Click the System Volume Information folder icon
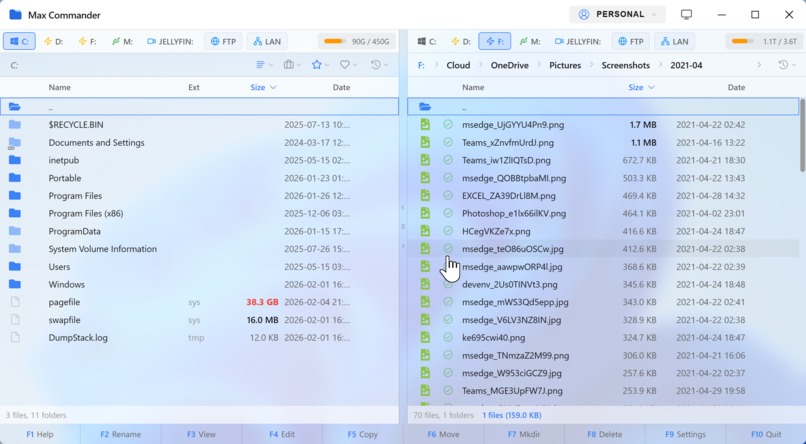The height and width of the screenshot is (444, 806). pos(15,249)
